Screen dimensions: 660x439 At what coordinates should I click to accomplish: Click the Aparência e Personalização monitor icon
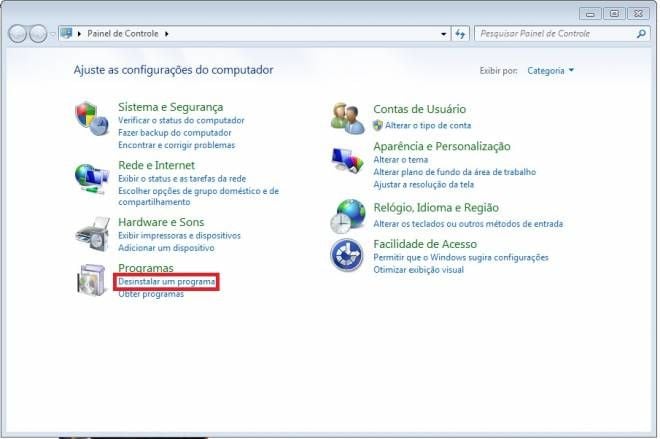(347, 160)
